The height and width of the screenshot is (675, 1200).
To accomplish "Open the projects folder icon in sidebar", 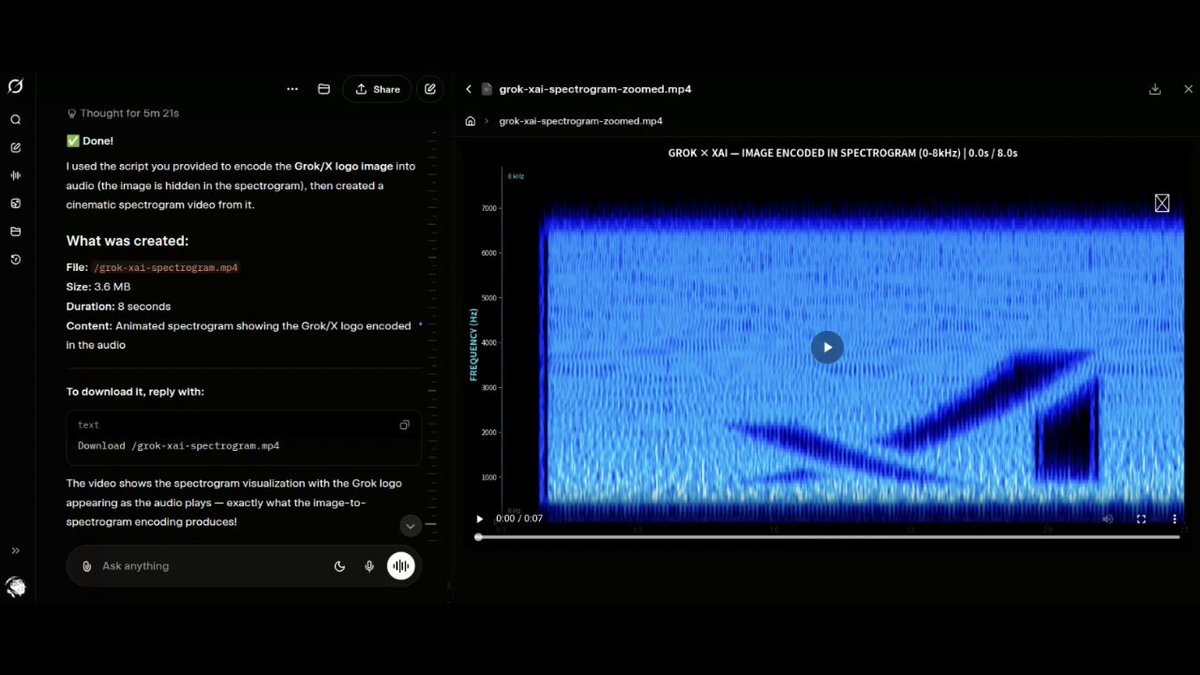I will (x=16, y=232).
